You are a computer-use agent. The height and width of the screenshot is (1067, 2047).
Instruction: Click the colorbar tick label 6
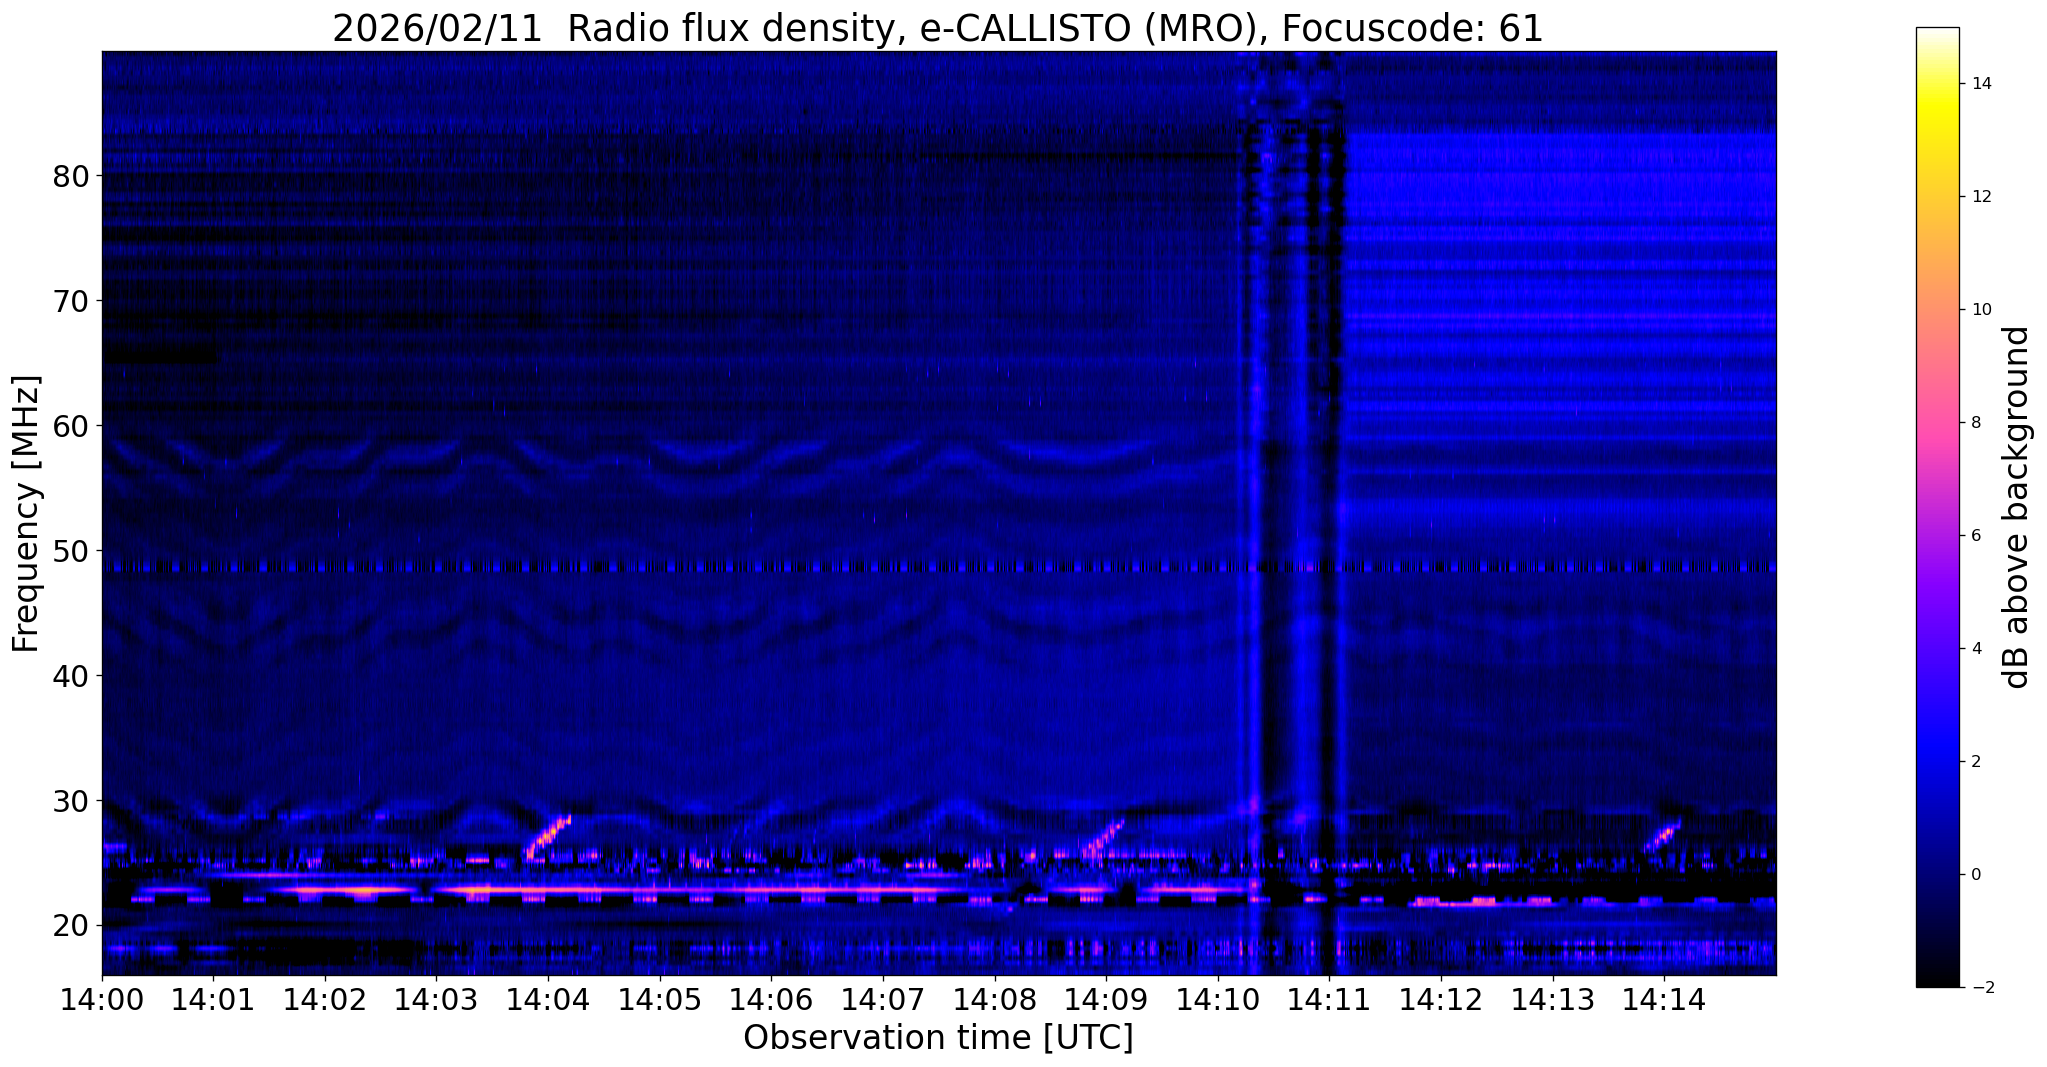coord(1974,536)
